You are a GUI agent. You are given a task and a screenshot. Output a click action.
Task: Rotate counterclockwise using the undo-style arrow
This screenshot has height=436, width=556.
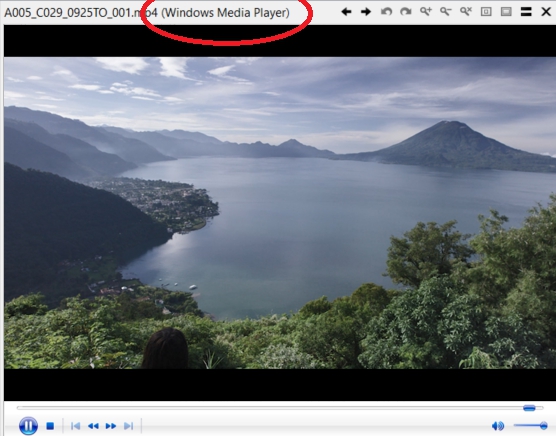(x=386, y=12)
